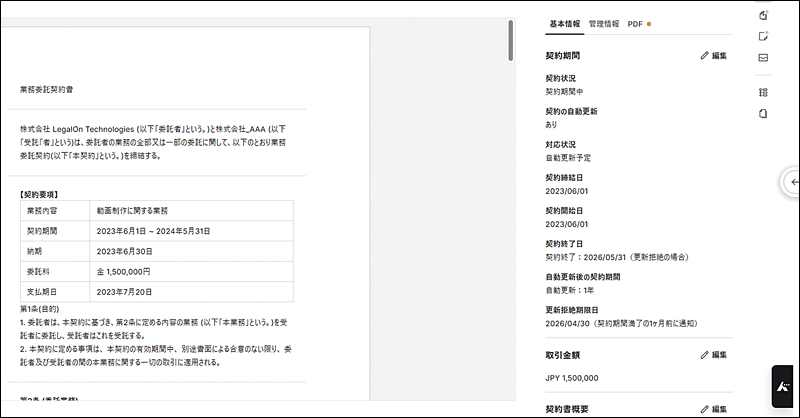Click the JPY 1,500,000 amount value
Screen dimensions: 800x418
pos(572,378)
